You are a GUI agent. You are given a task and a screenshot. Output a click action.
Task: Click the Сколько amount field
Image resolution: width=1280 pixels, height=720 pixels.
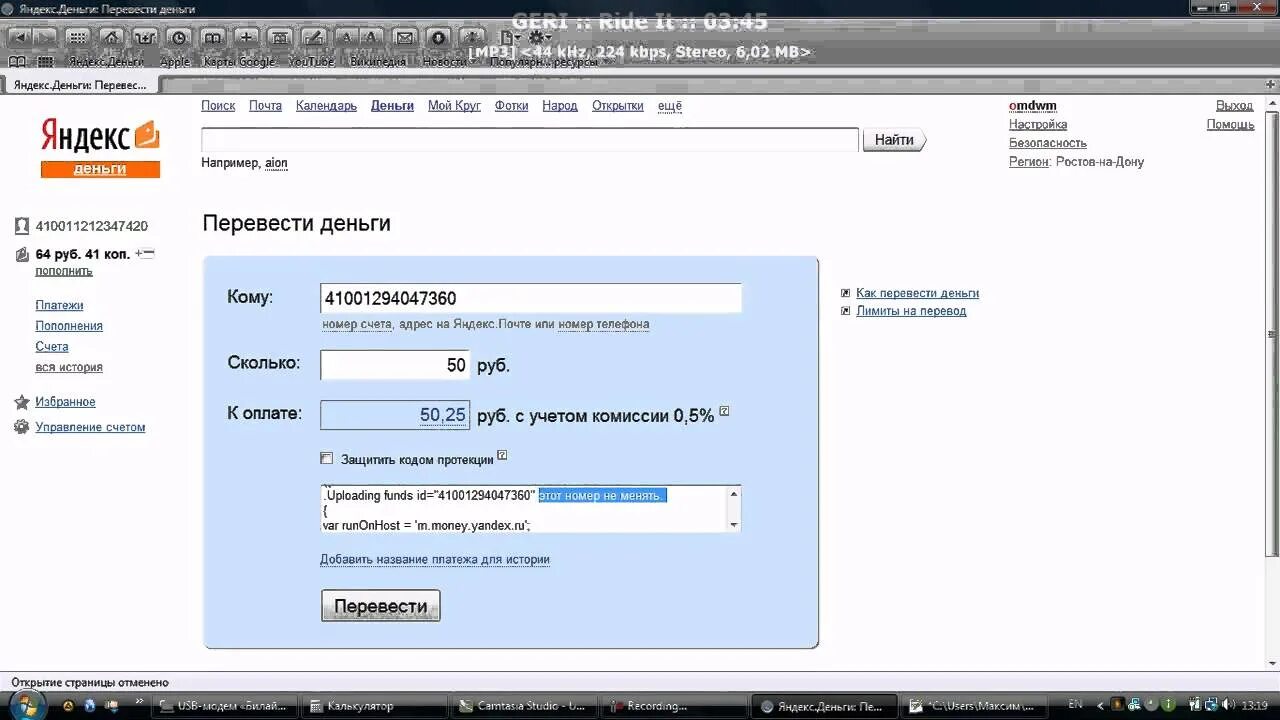[x=395, y=365]
